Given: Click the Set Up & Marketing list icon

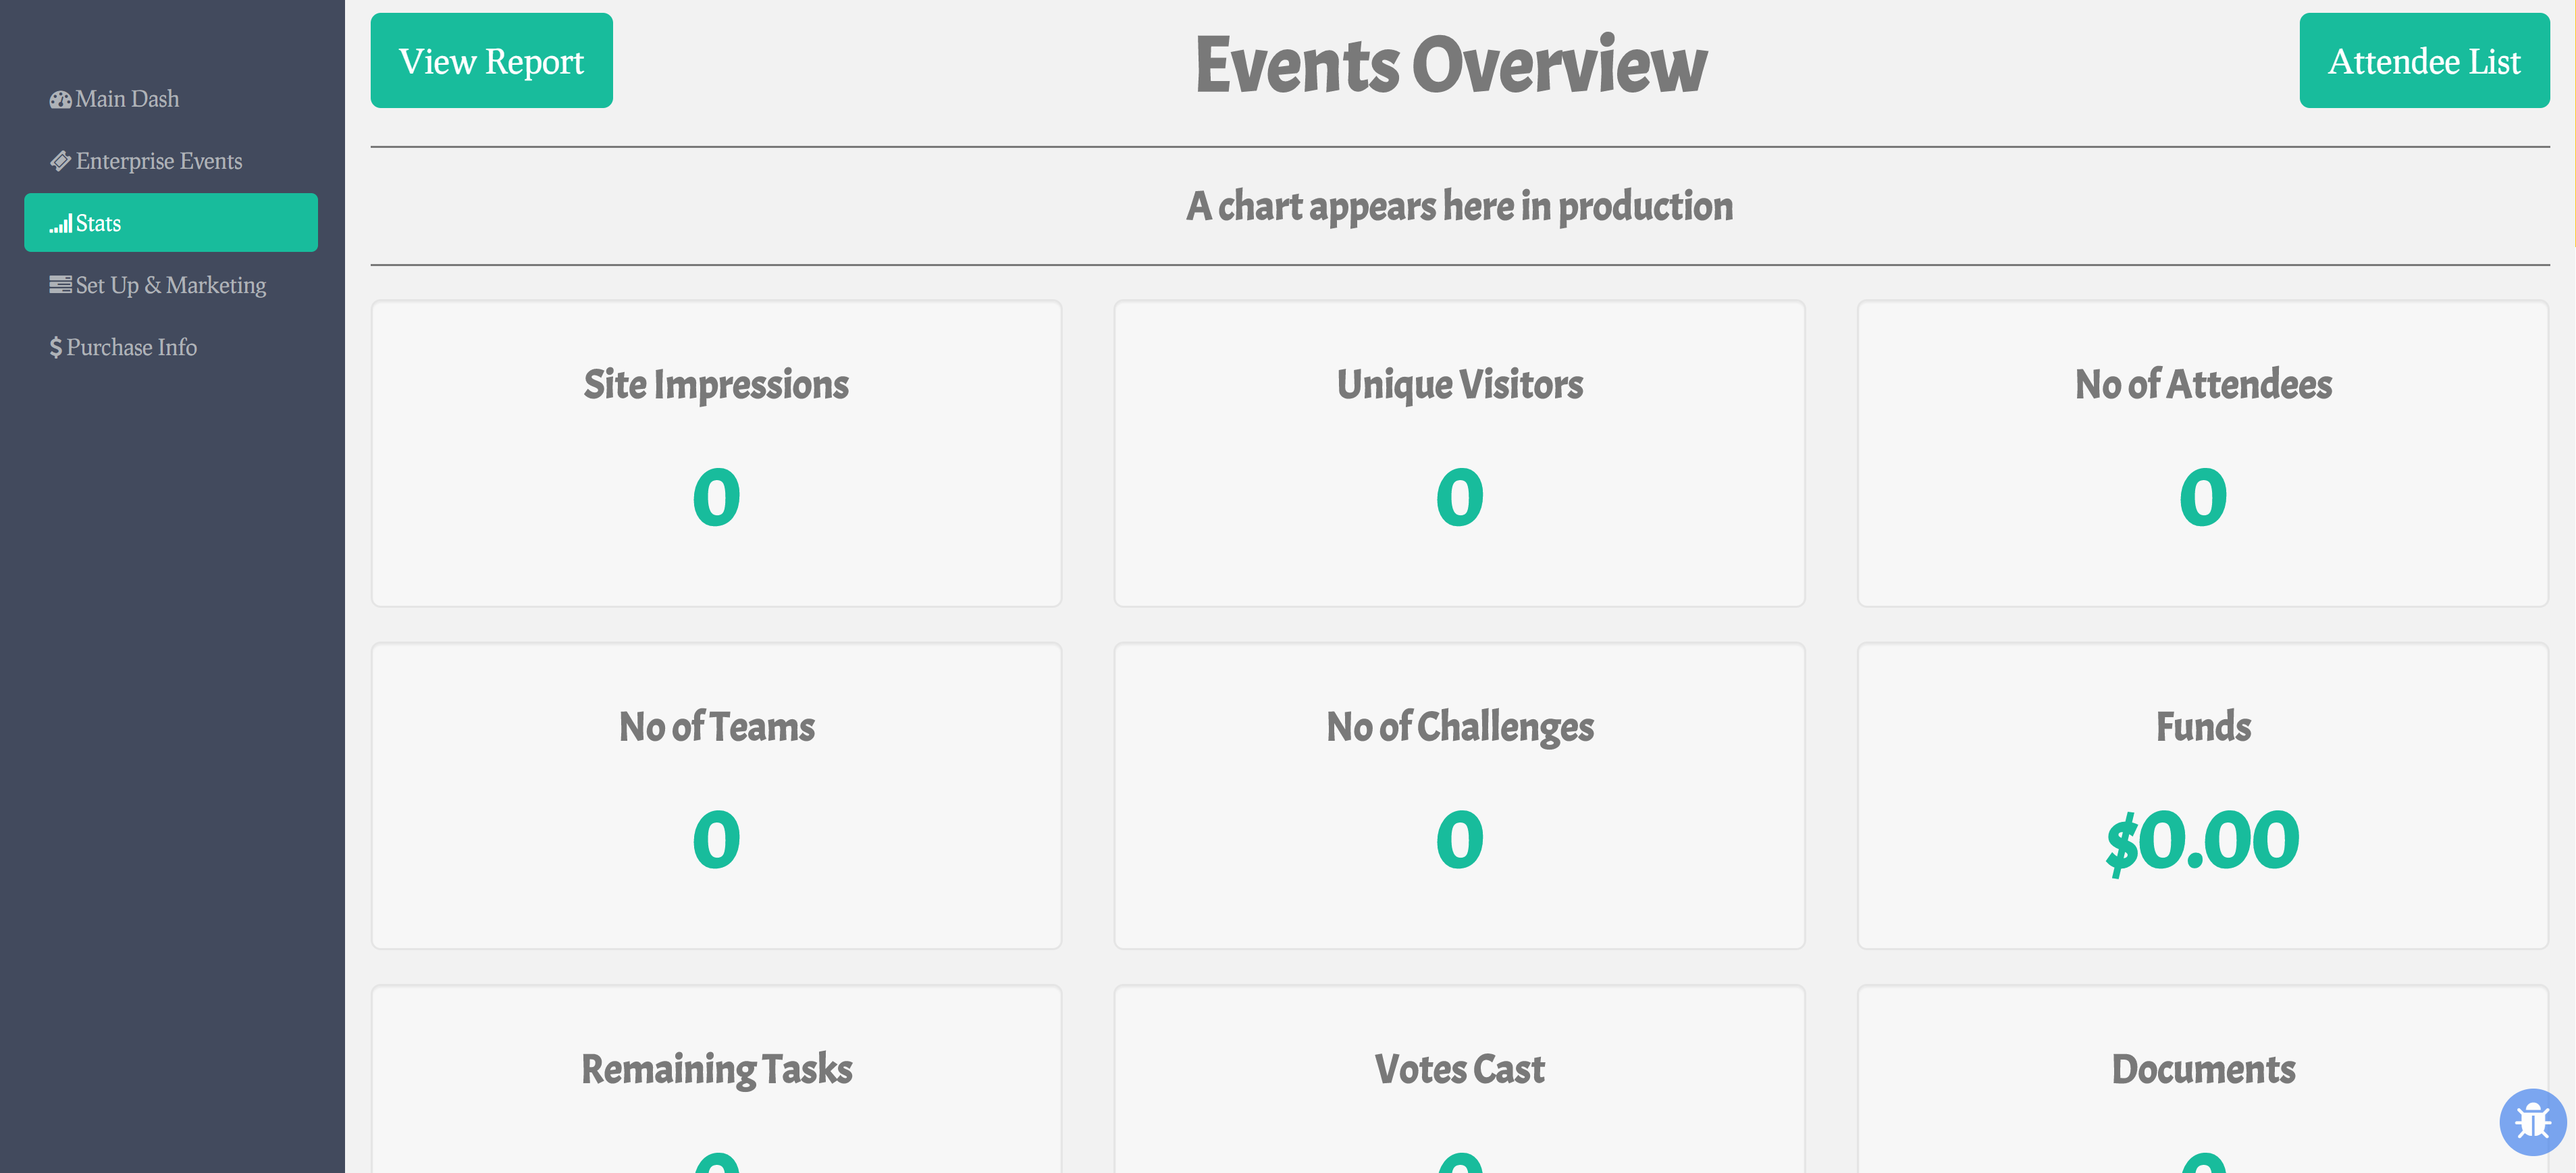Looking at the screenshot, I should pos(60,285).
